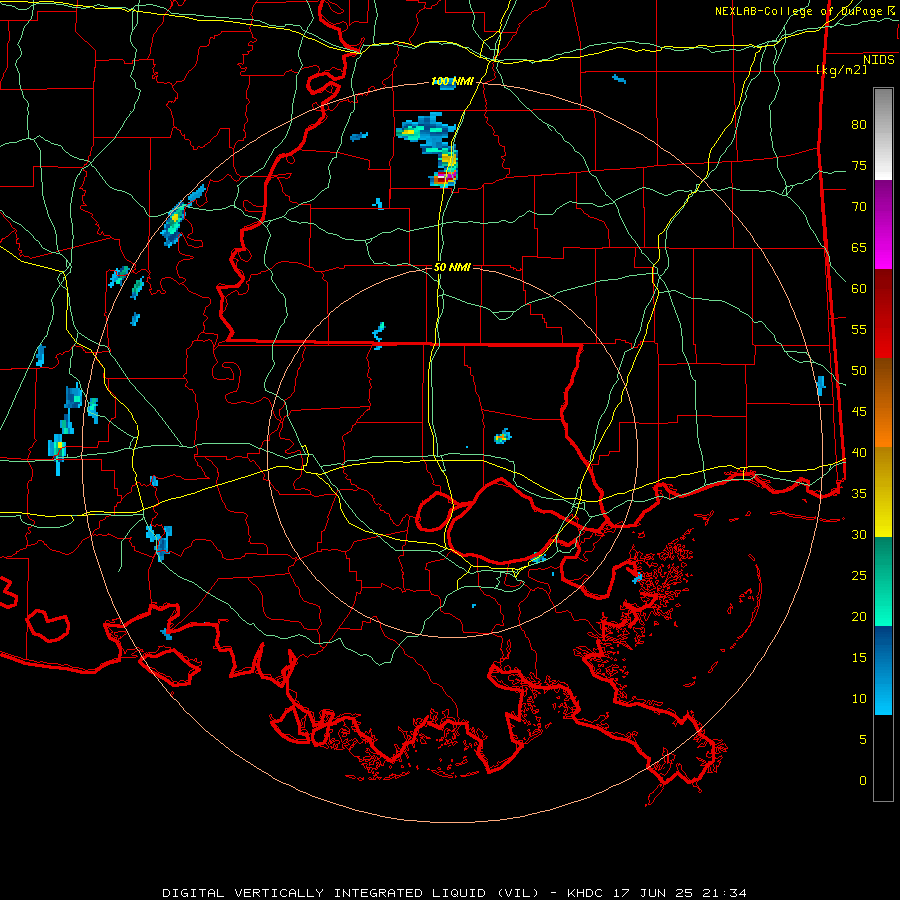Select the green segment of the color scale
Screen dimensions: 900x900
883,581
